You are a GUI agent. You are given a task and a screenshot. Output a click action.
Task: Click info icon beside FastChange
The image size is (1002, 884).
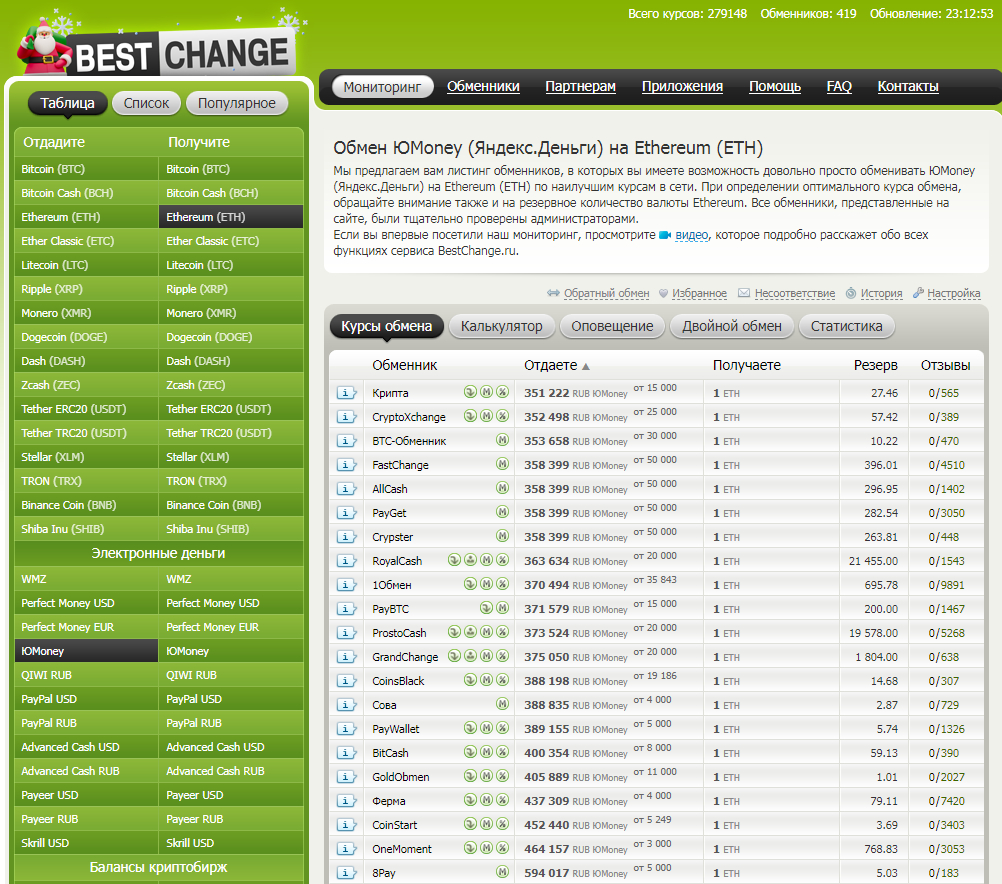coord(346,465)
